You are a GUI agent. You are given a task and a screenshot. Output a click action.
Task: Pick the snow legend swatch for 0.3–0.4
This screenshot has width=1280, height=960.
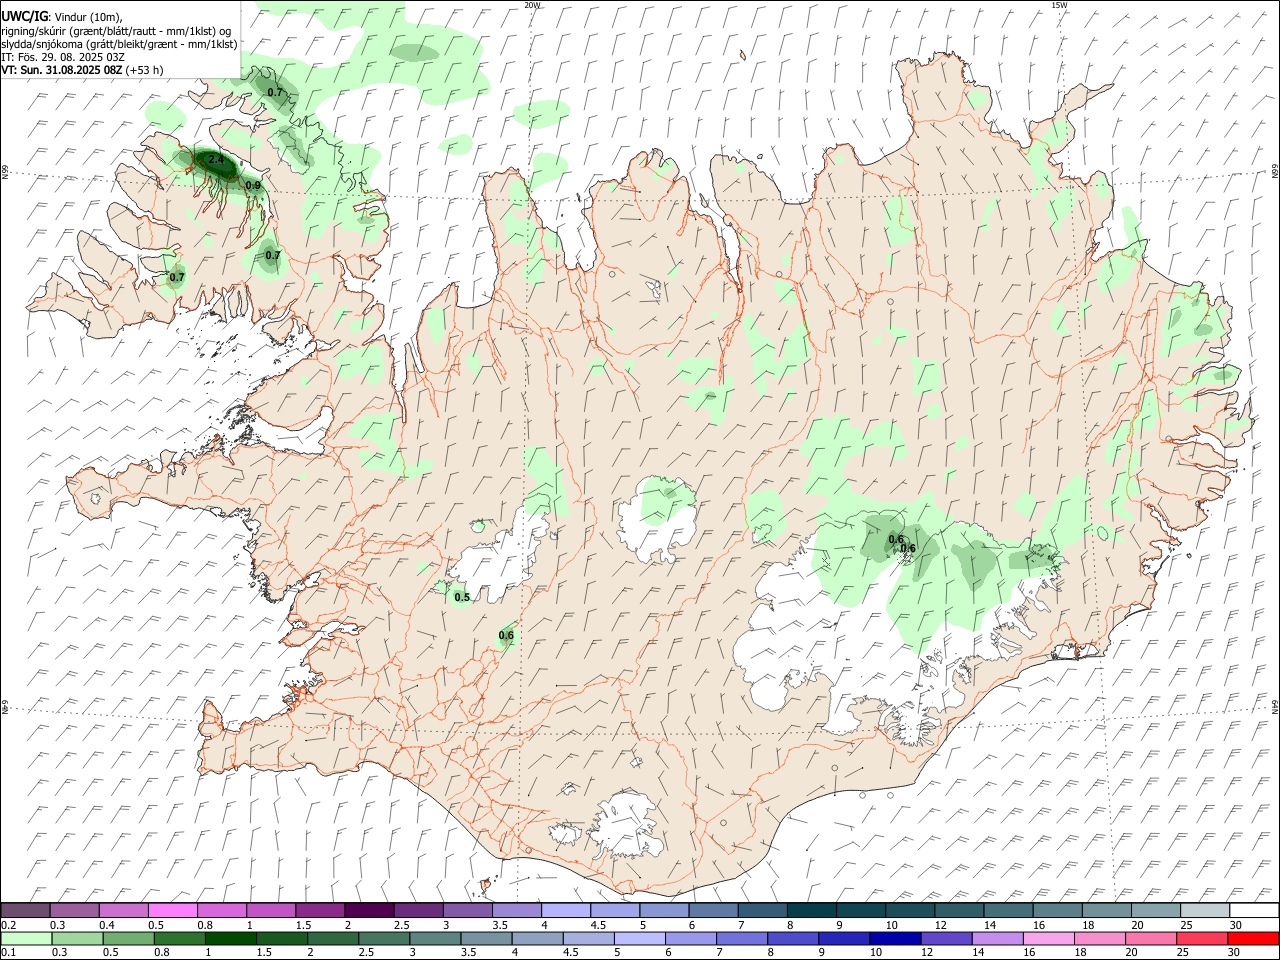click(74, 910)
